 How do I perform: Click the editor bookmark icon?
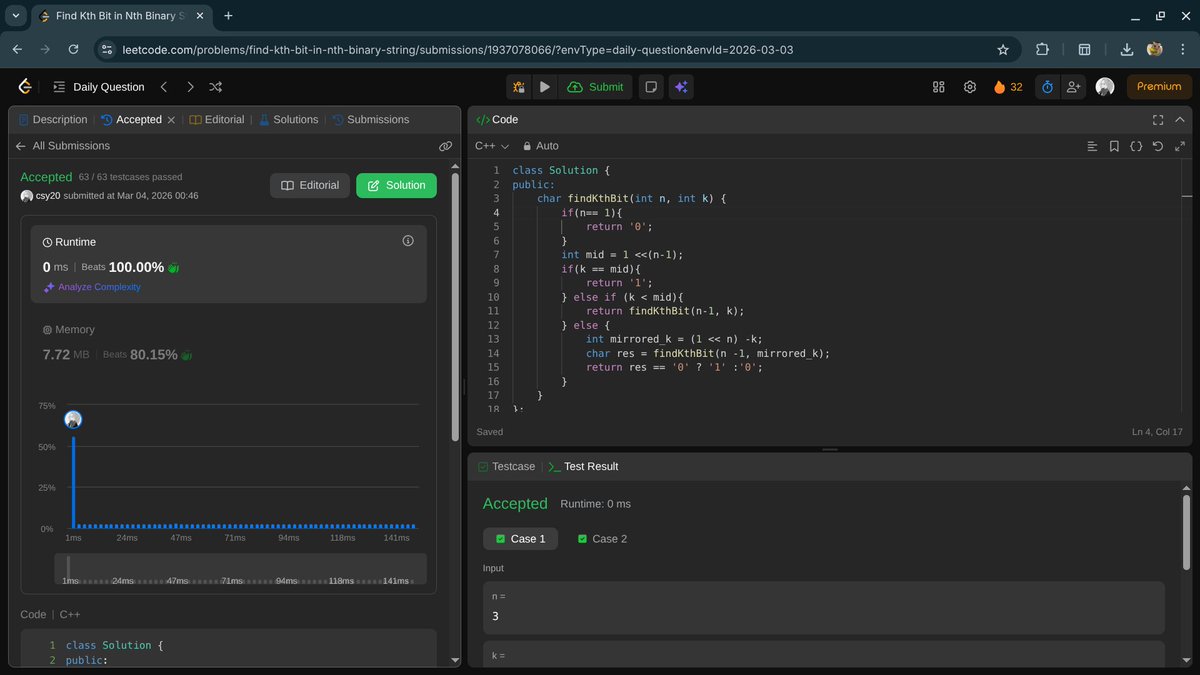tap(1114, 146)
